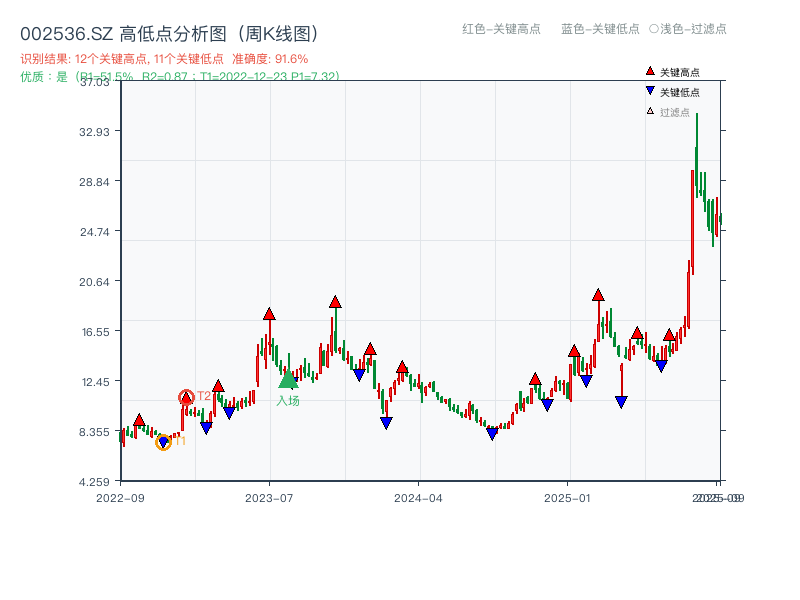Viewport: 800px width, 600px height.
Task: Click the 12.45 y-axis label
Action: pyautogui.click(x=95, y=382)
